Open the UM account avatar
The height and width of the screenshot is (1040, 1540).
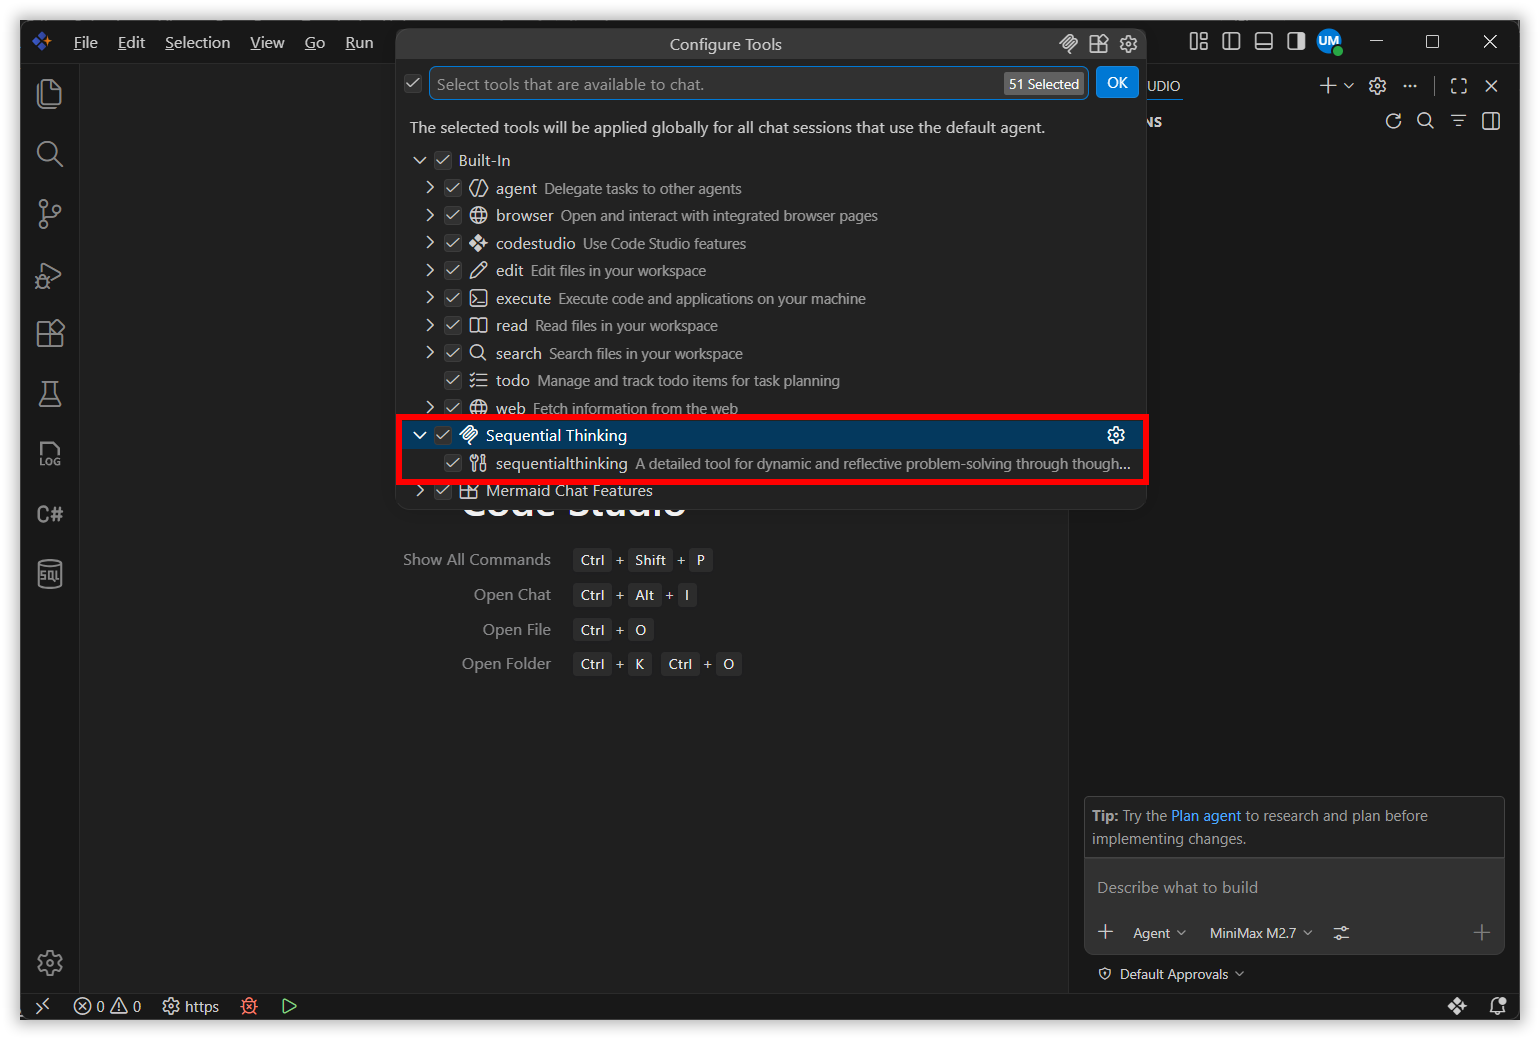1329,41
